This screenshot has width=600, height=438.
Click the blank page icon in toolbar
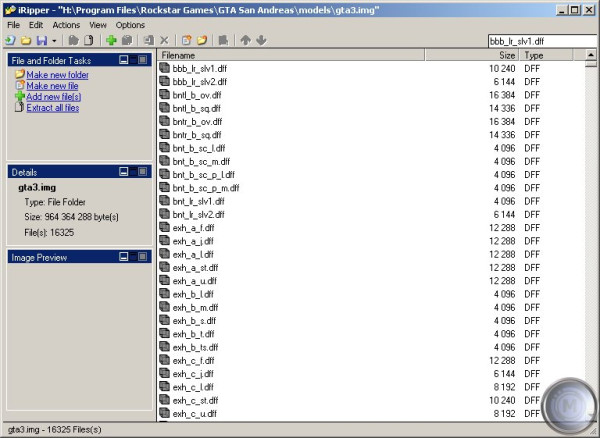[x=88, y=40]
